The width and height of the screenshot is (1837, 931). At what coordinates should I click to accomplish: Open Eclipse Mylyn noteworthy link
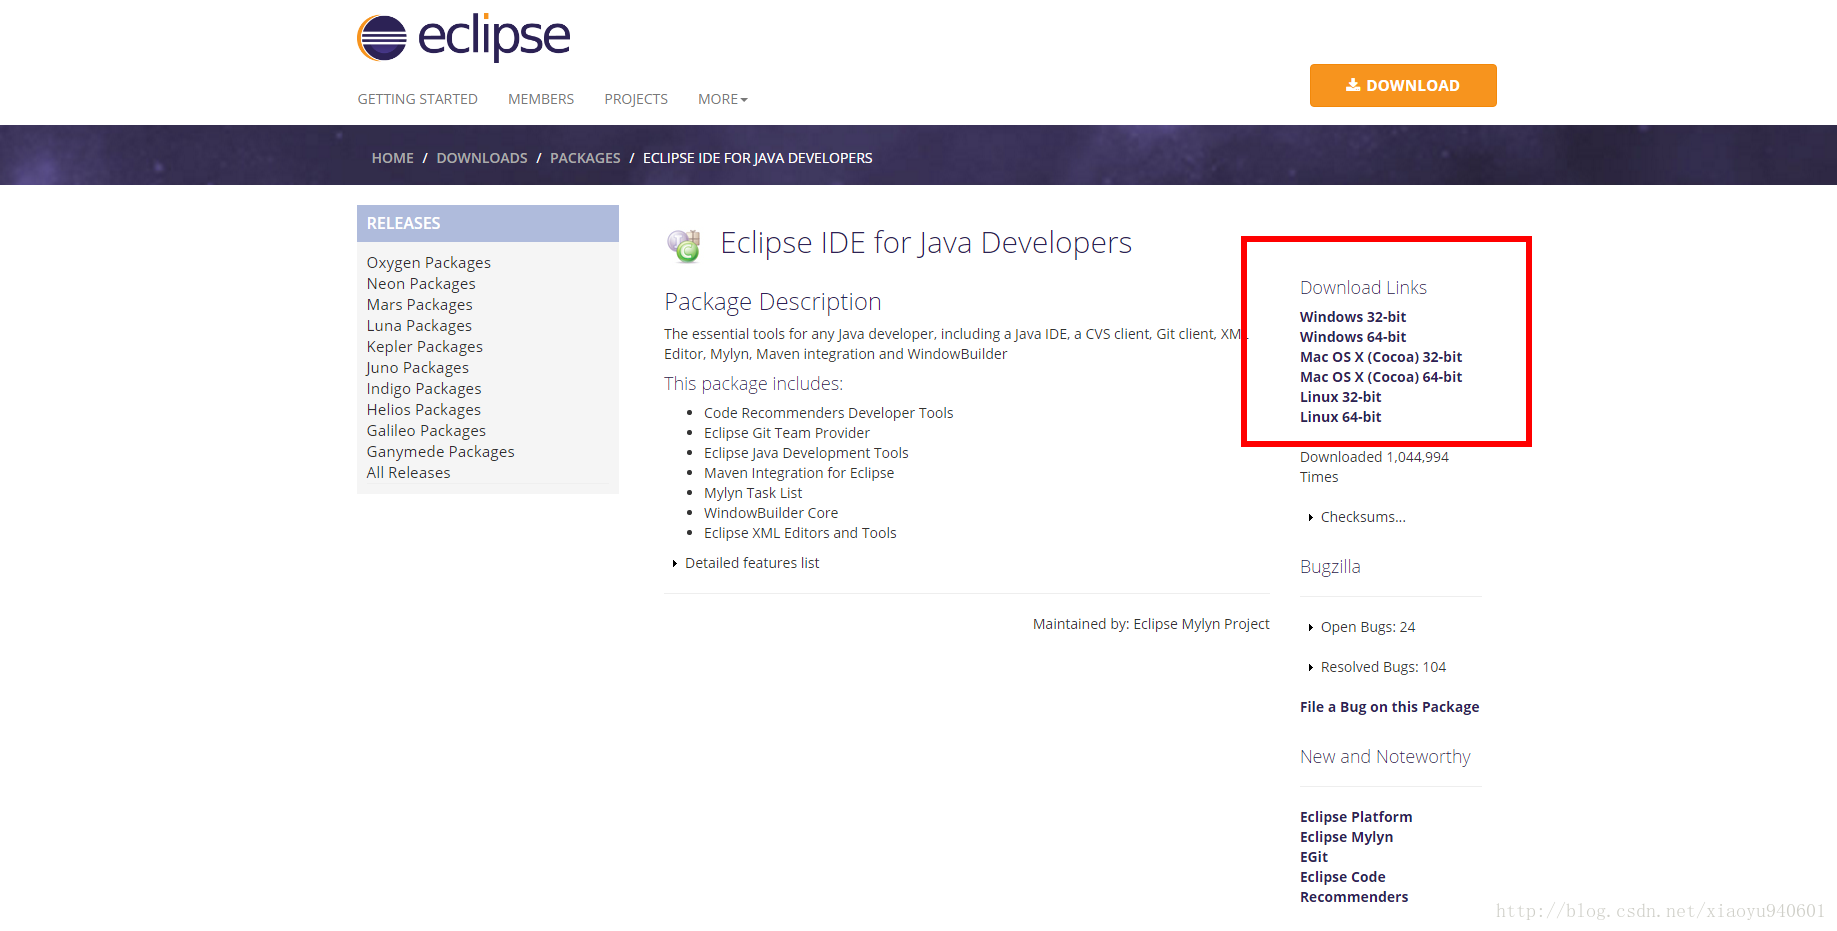pyautogui.click(x=1346, y=837)
